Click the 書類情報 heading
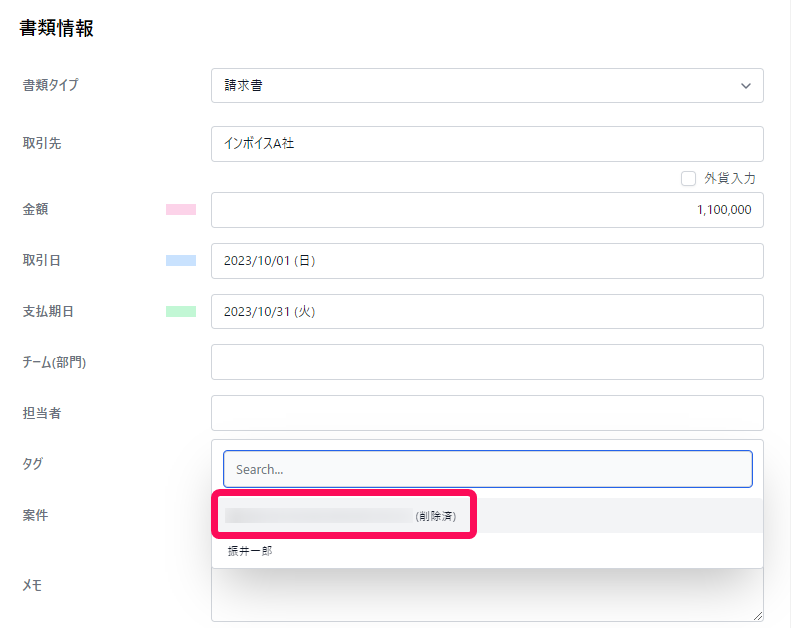 click(x=56, y=28)
